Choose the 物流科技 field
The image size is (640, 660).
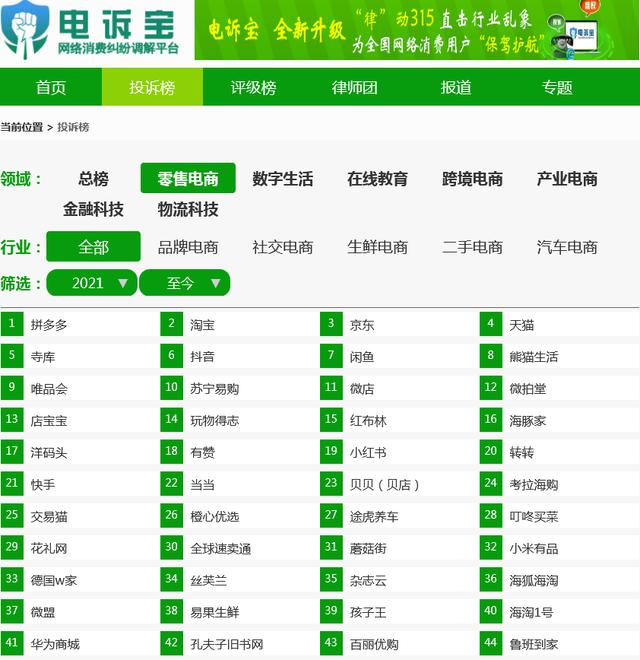click(x=188, y=209)
